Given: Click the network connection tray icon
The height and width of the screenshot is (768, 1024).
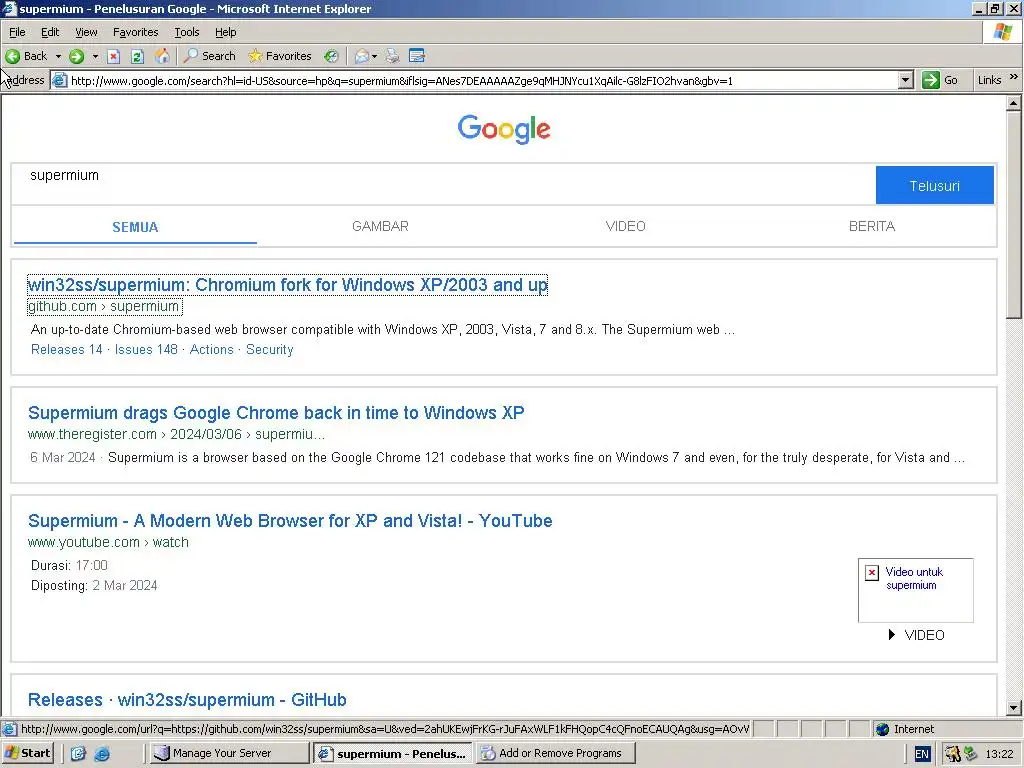Looking at the screenshot, I should 970,754.
